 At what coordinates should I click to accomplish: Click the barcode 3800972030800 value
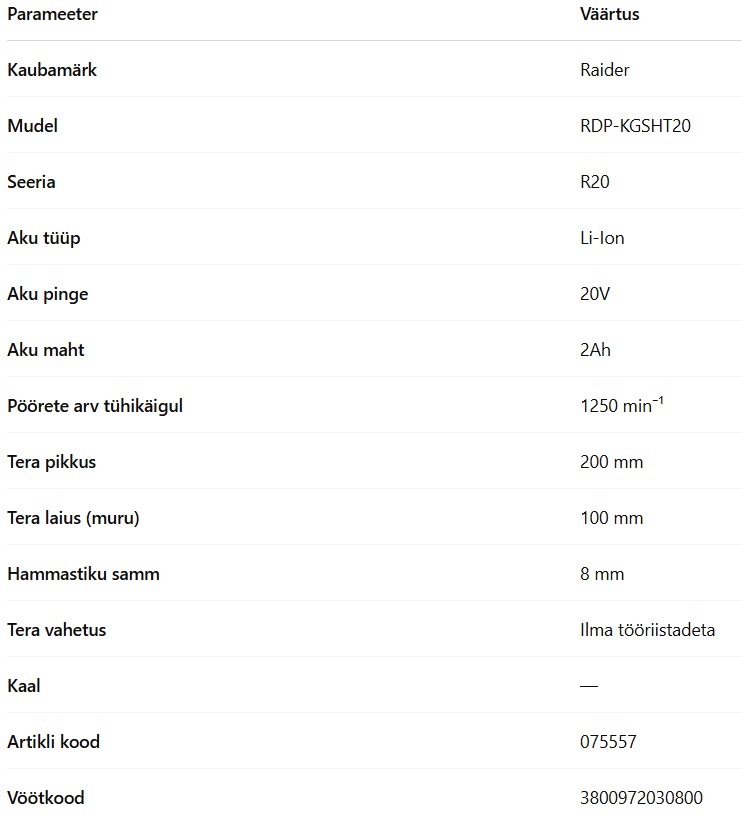(x=641, y=797)
